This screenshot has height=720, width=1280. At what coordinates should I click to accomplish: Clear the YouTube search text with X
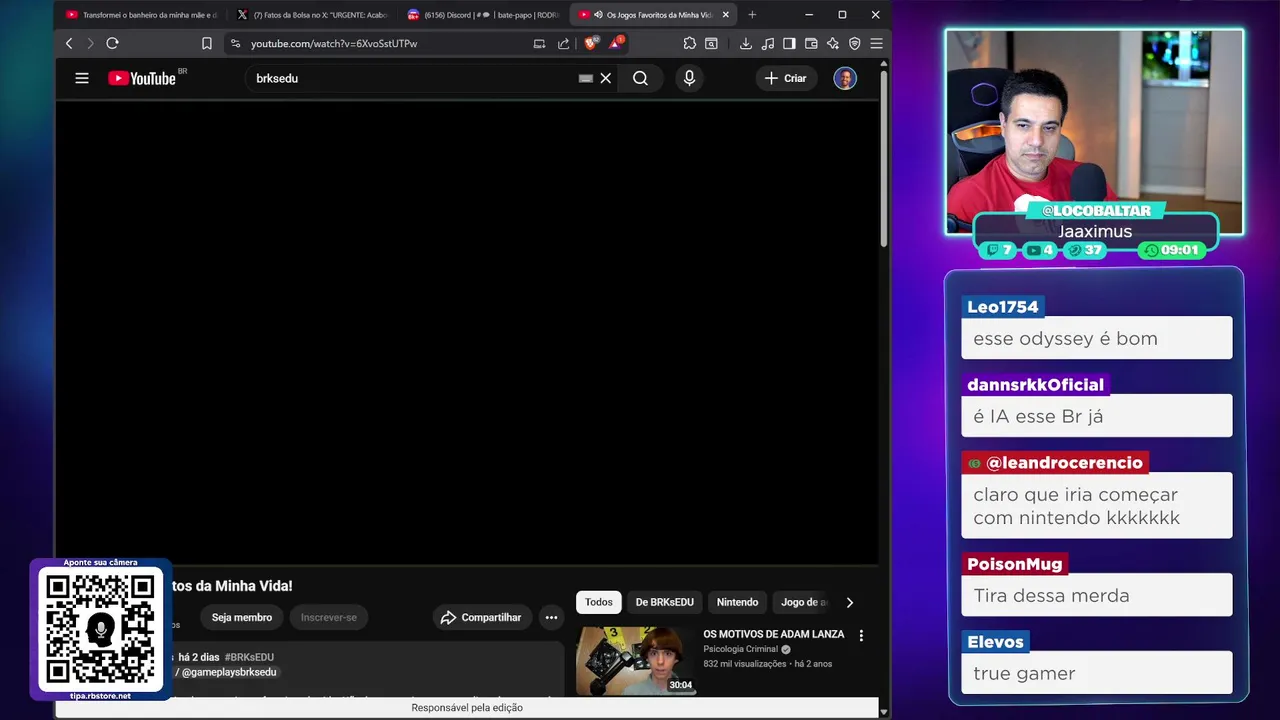coord(606,78)
